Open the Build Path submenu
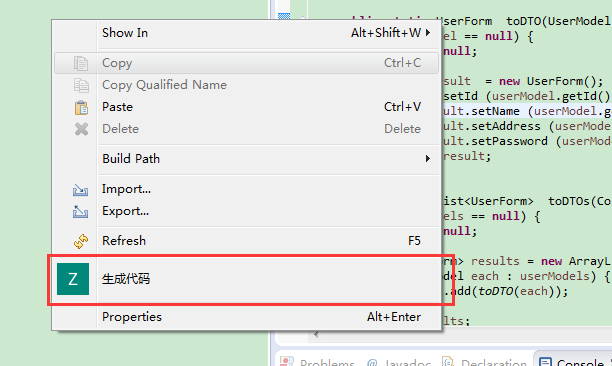The height and width of the screenshot is (366, 612). coord(246,159)
